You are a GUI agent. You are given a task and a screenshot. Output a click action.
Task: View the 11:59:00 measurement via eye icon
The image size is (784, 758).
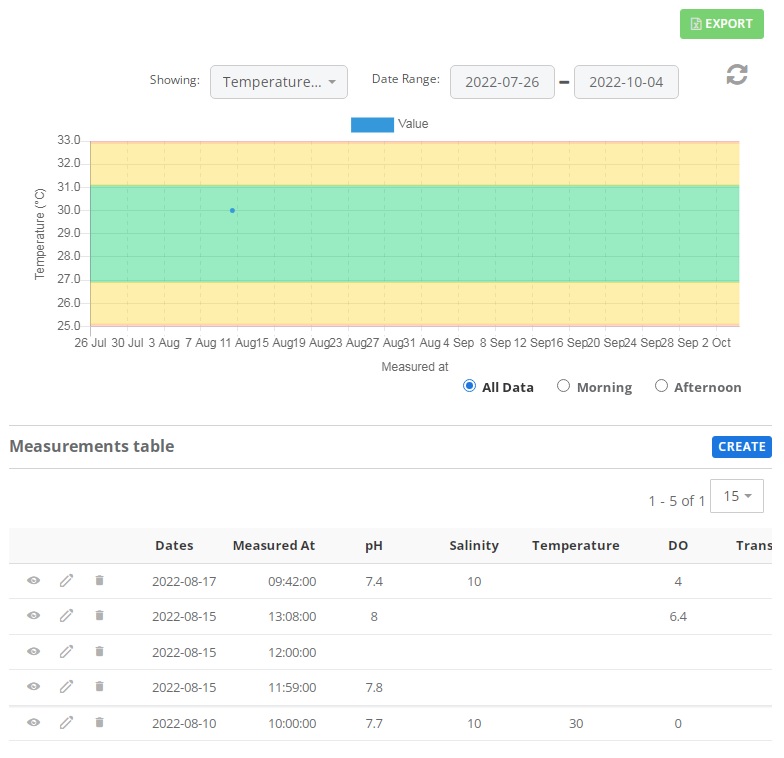[33, 687]
